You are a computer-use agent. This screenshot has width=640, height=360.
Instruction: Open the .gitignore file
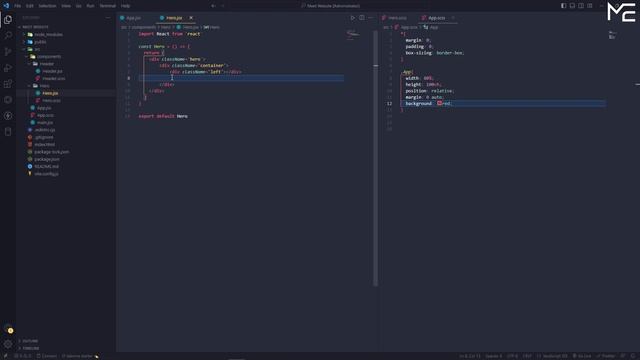(43, 138)
